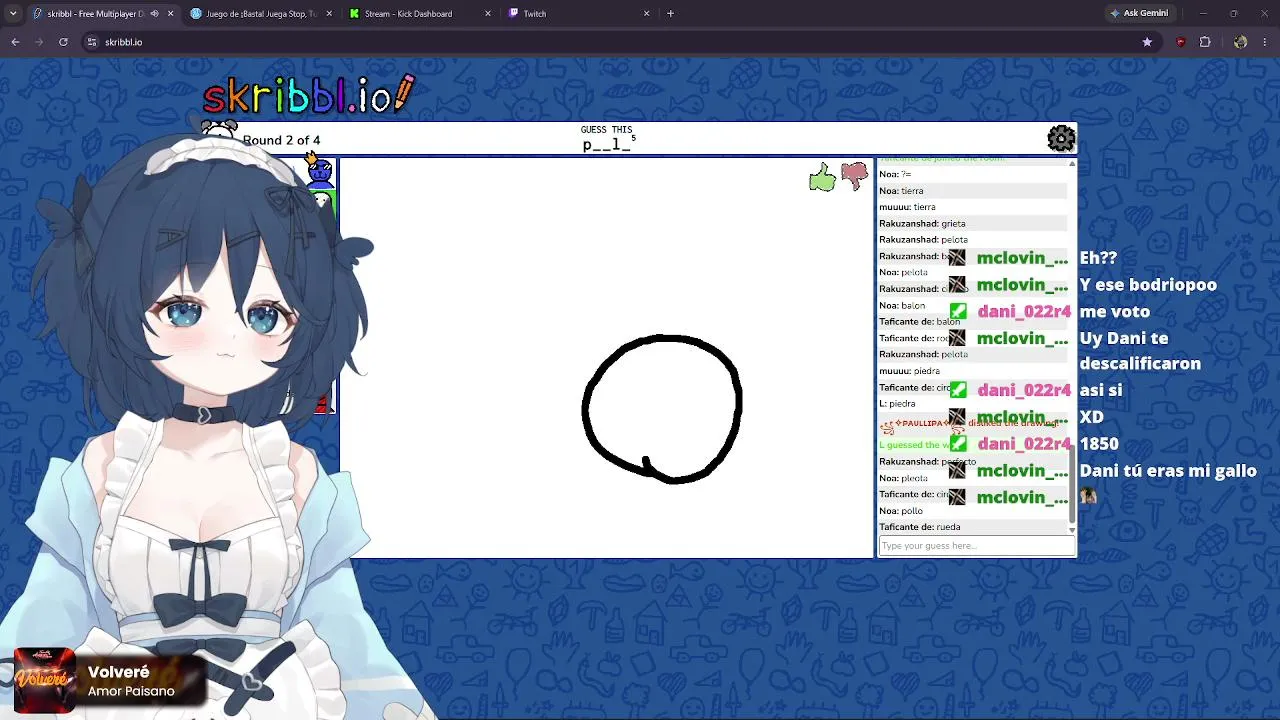Mute audio on the skribbl tab
Viewport: 1280px width, 720px height.
[x=154, y=14]
